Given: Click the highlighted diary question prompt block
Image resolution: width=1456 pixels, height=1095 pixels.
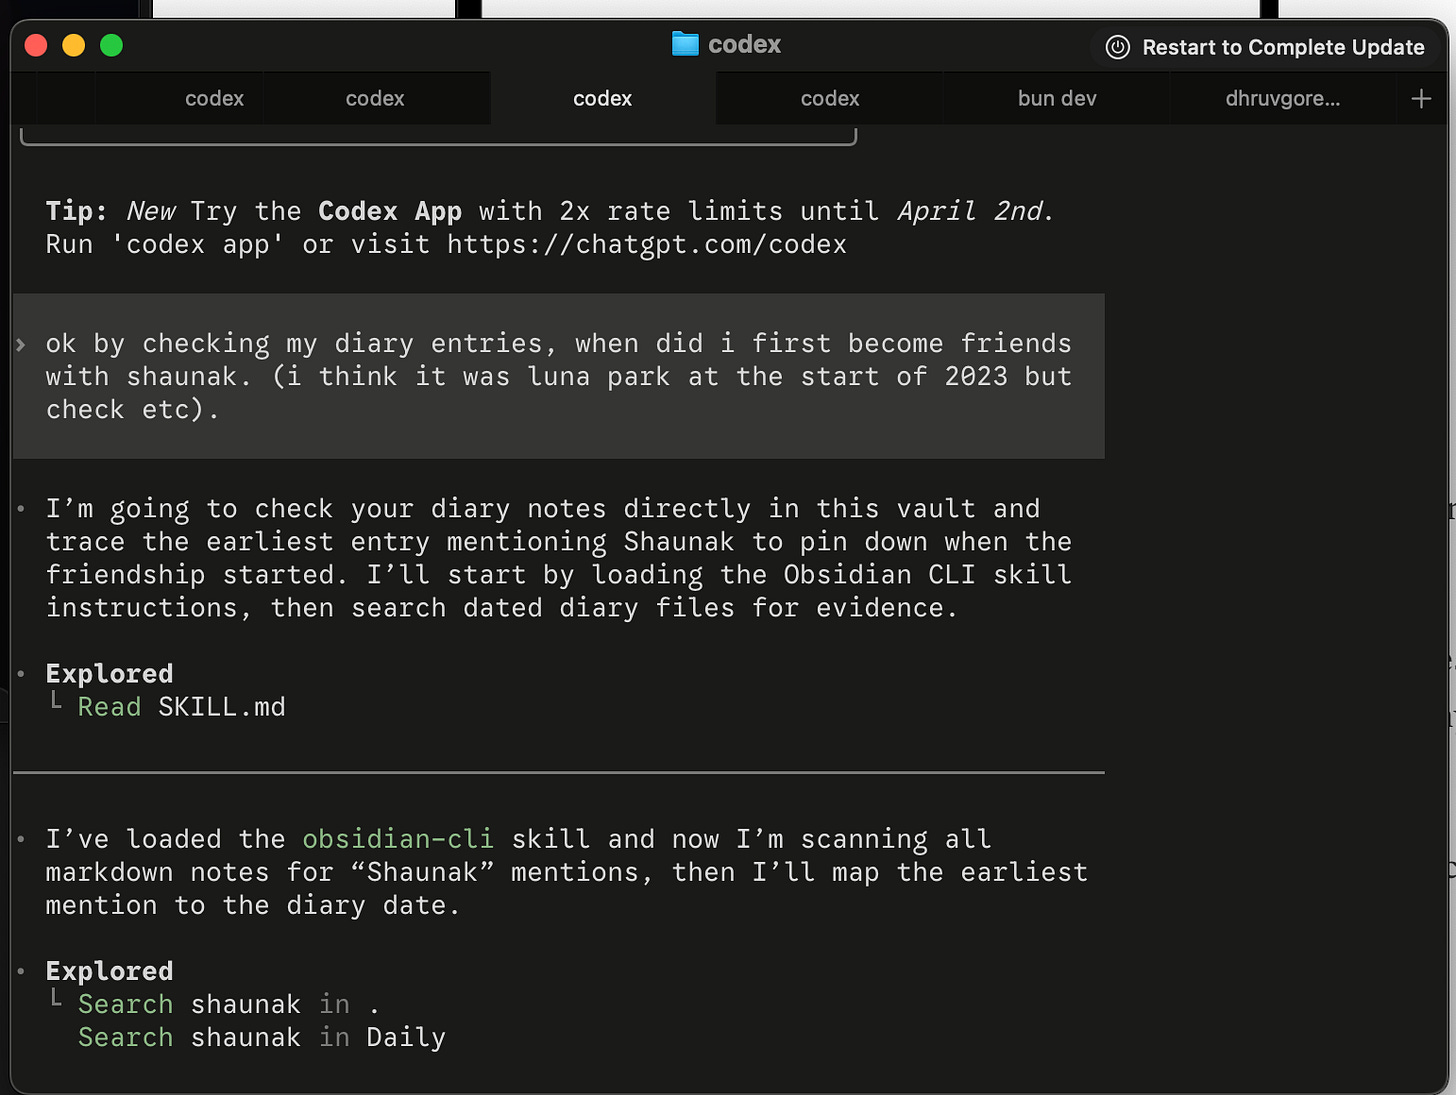Looking at the screenshot, I should pyautogui.click(x=558, y=376).
